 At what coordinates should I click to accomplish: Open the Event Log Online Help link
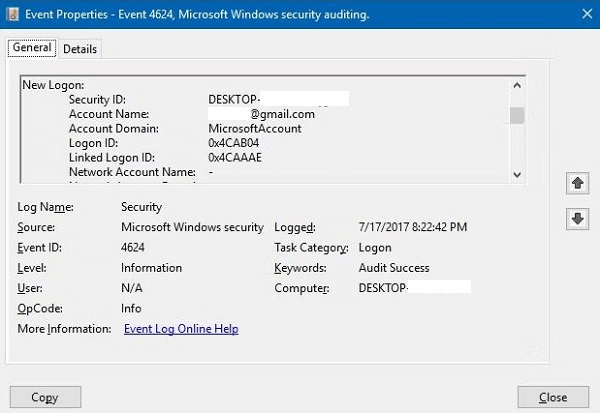pos(181,329)
